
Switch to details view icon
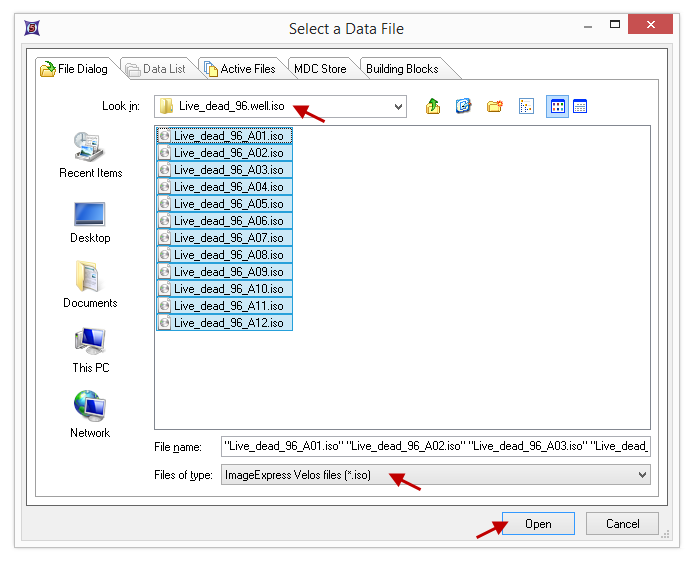click(580, 106)
